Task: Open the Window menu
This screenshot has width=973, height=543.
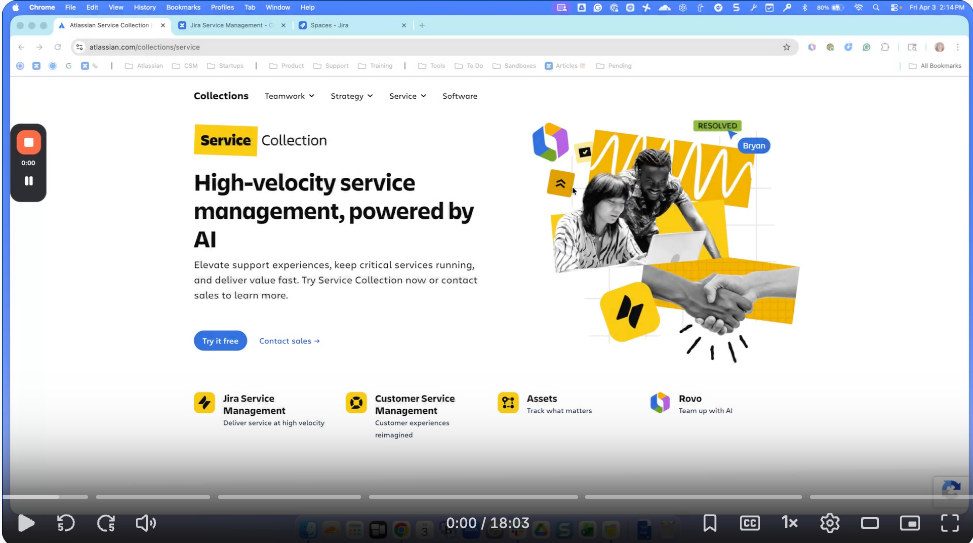Action: (277, 7)
